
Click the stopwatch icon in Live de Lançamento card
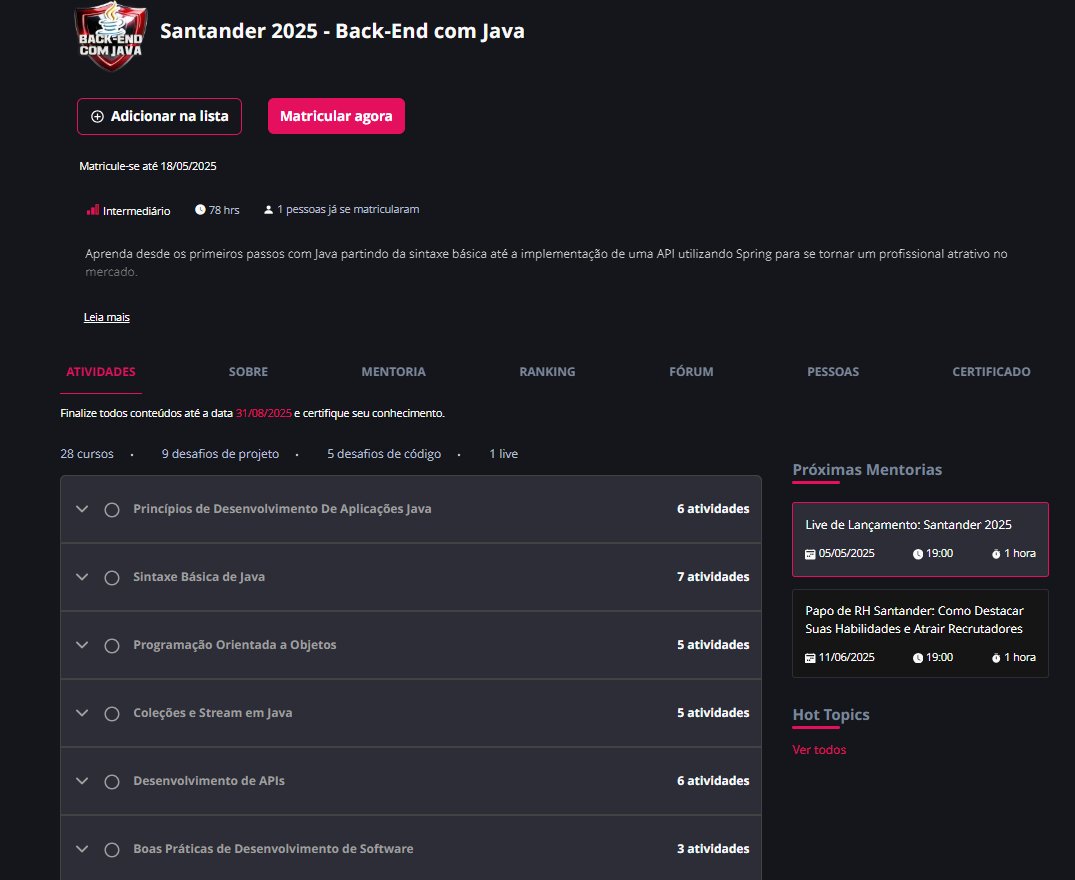pos(996,554)
